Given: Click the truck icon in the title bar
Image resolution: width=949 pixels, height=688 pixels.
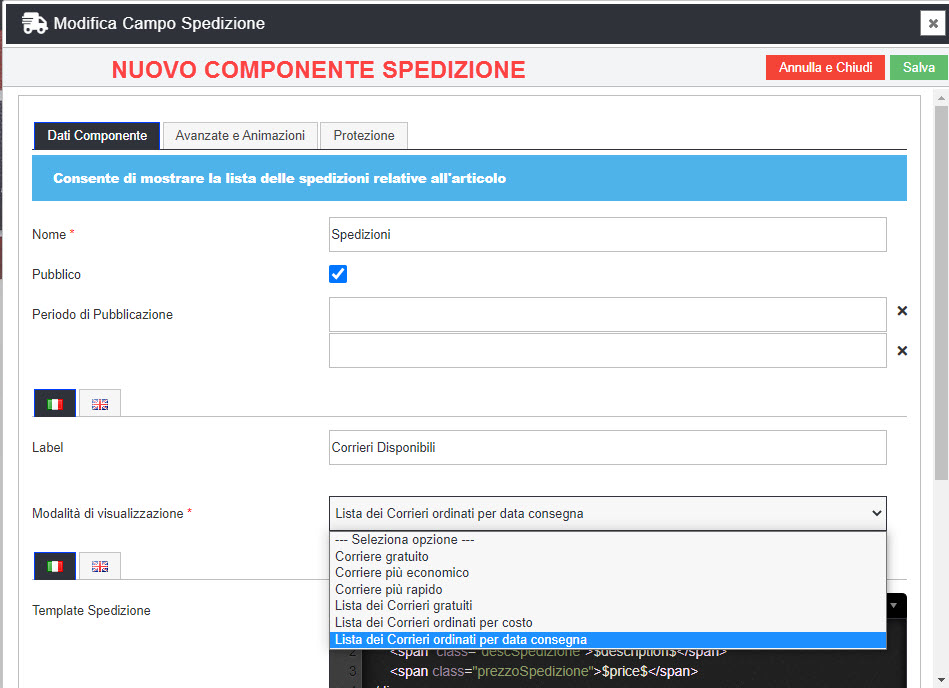Looking at the screenshot, I should (x=34, y=23).
